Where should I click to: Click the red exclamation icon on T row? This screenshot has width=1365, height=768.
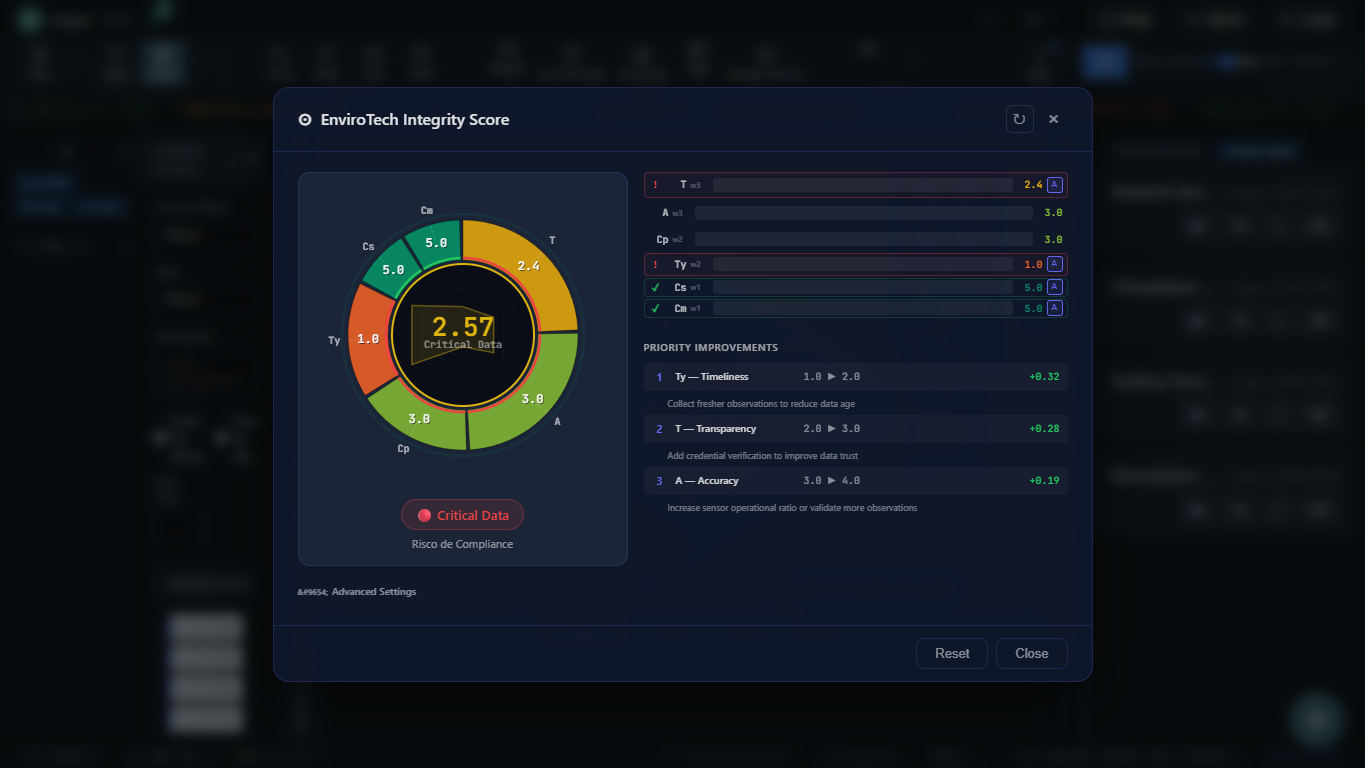656,185
